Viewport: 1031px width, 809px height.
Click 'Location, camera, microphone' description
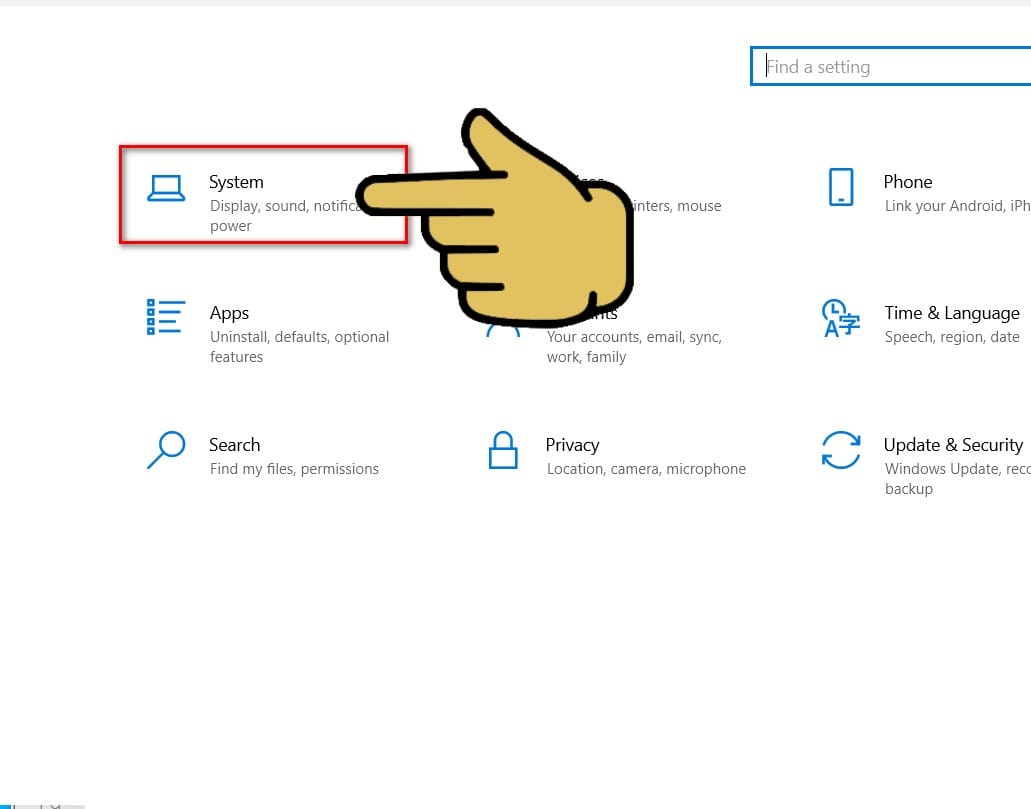pos(646,469)
